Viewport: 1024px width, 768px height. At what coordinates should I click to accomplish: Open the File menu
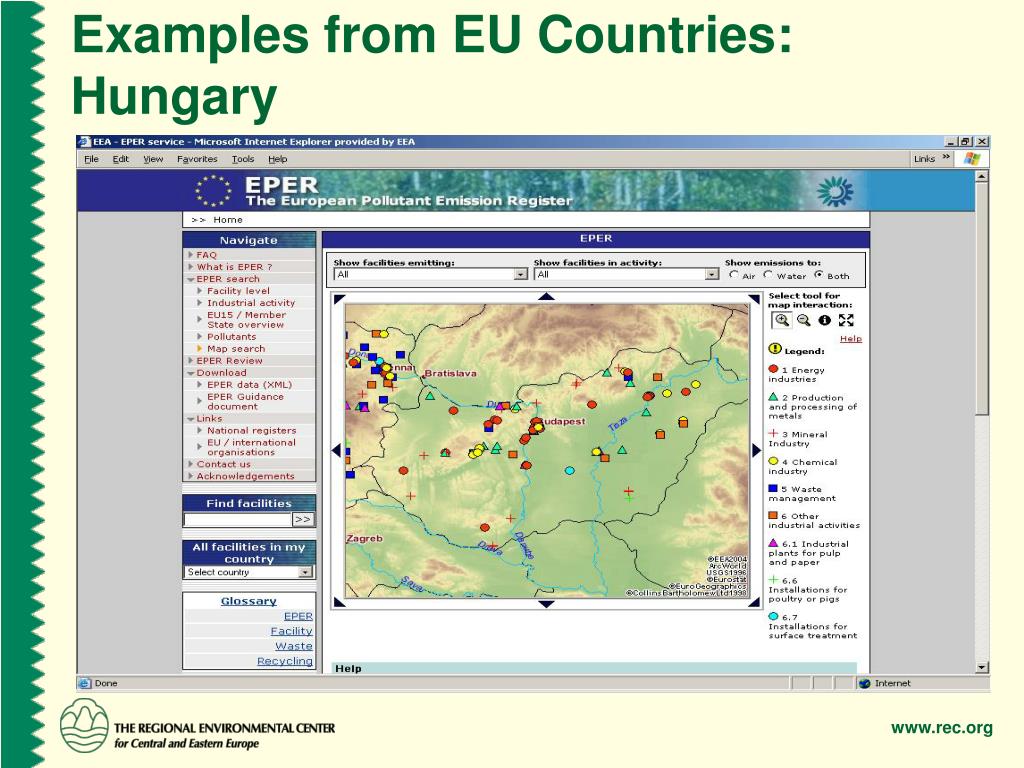tap(91, 159)
